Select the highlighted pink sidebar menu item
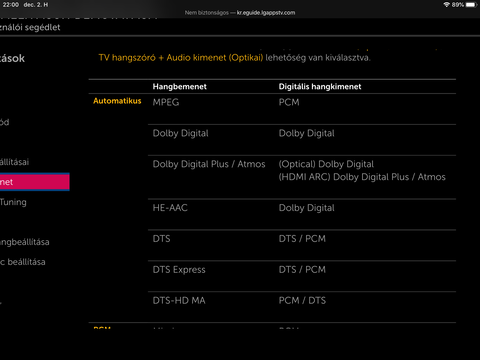The height and width of the screenshot is (360, 480). point(34,182)
